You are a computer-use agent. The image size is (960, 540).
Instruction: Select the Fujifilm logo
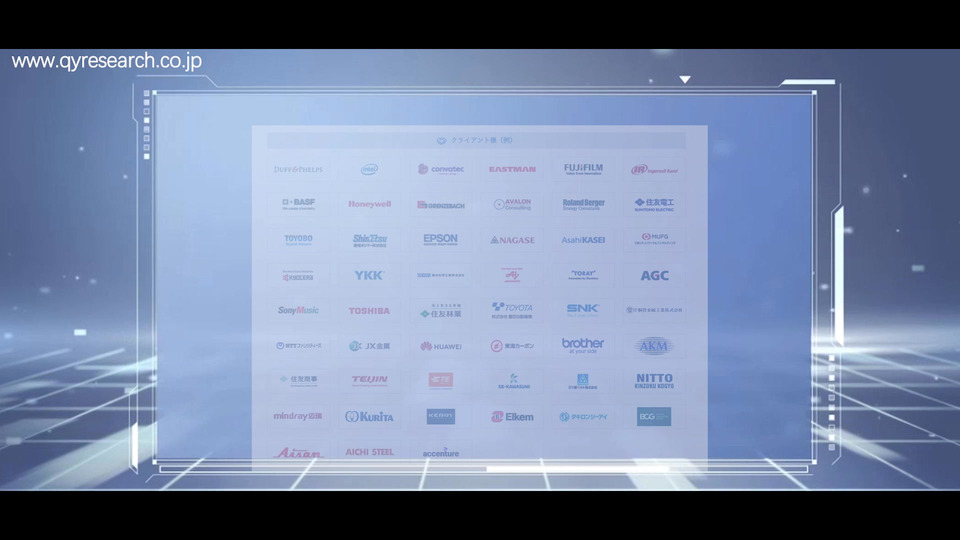[583, 168]
